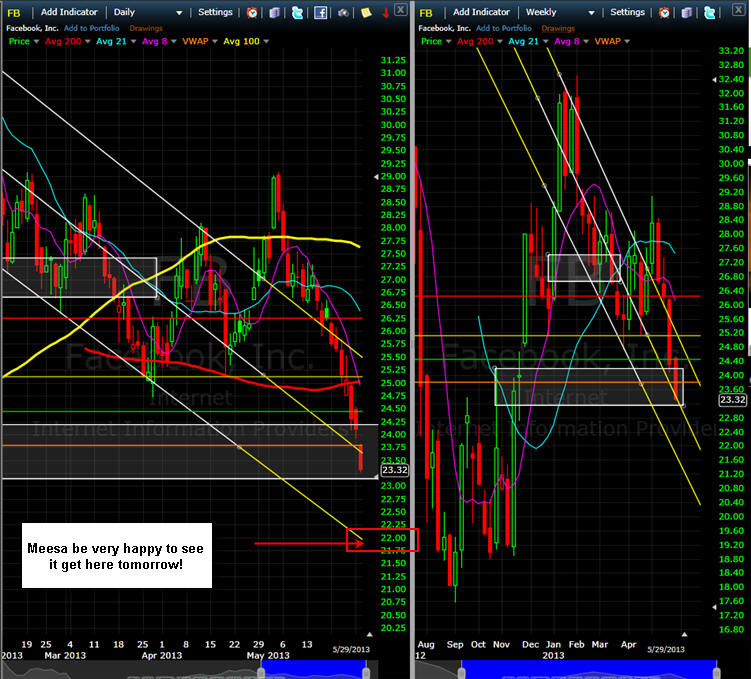Expand Avg 21 dropdown arrow in Weekly chart
Viewport: 751px width, 679px height.
tap(545, 42)
